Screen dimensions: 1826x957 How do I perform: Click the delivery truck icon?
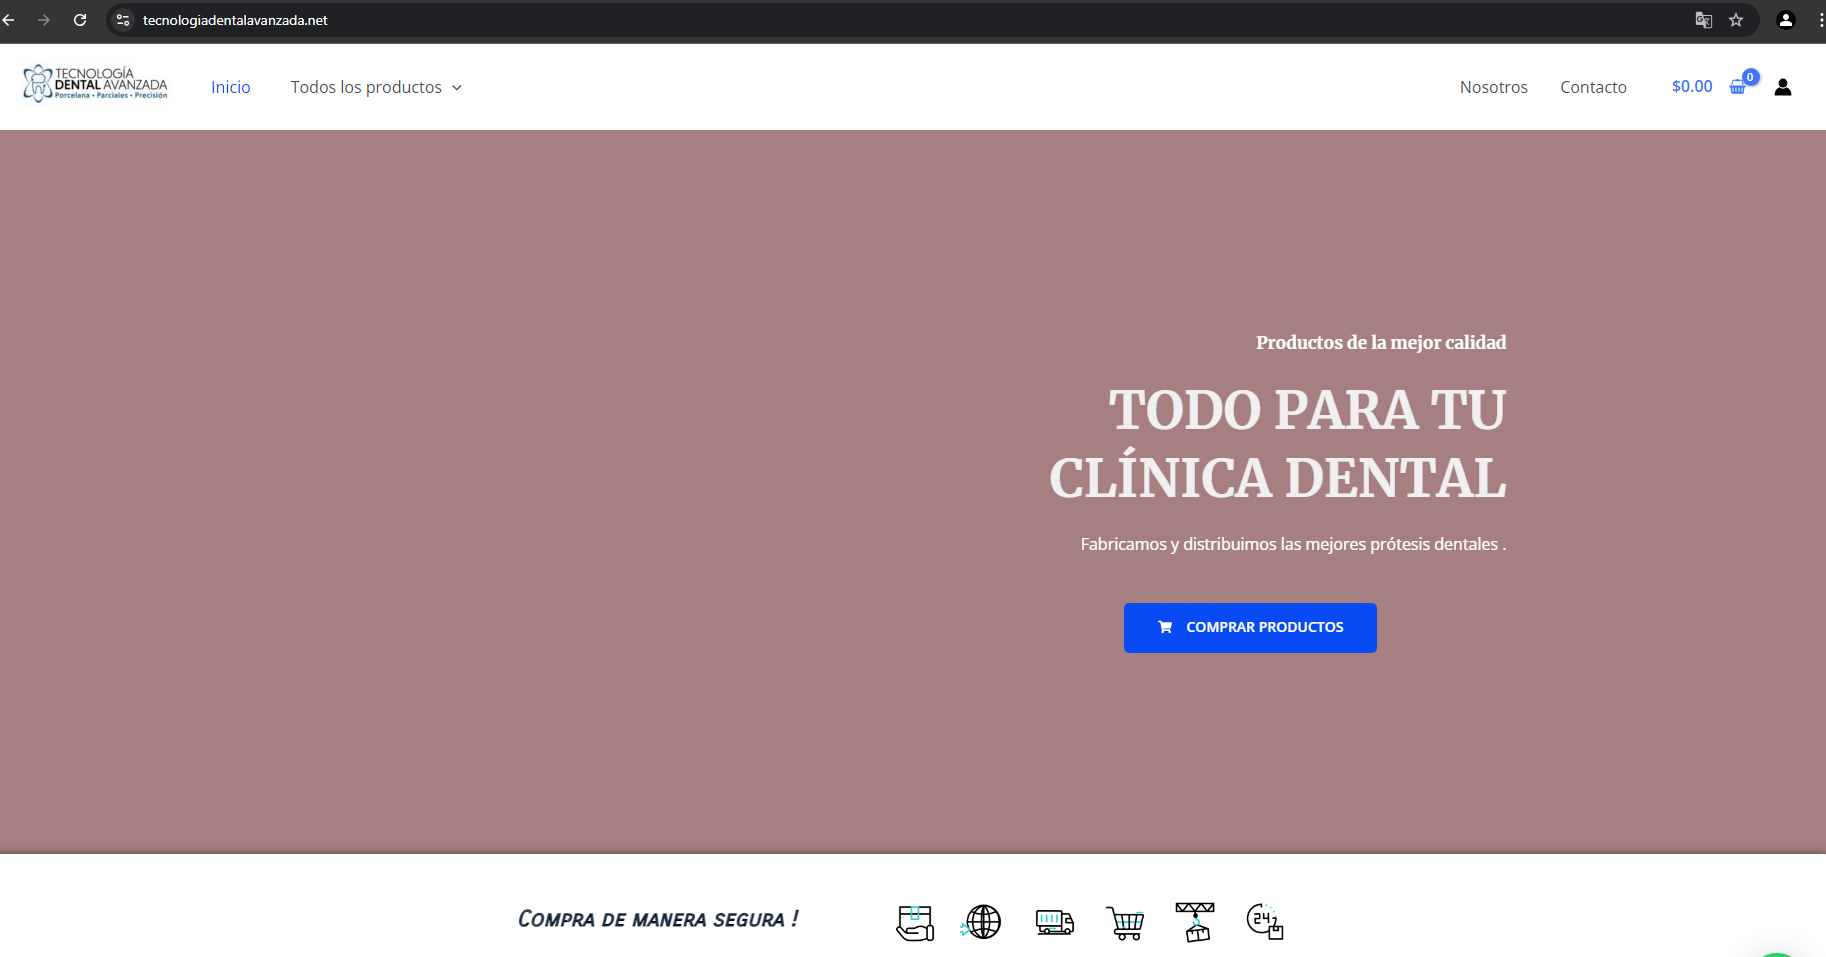point(1055,922)
